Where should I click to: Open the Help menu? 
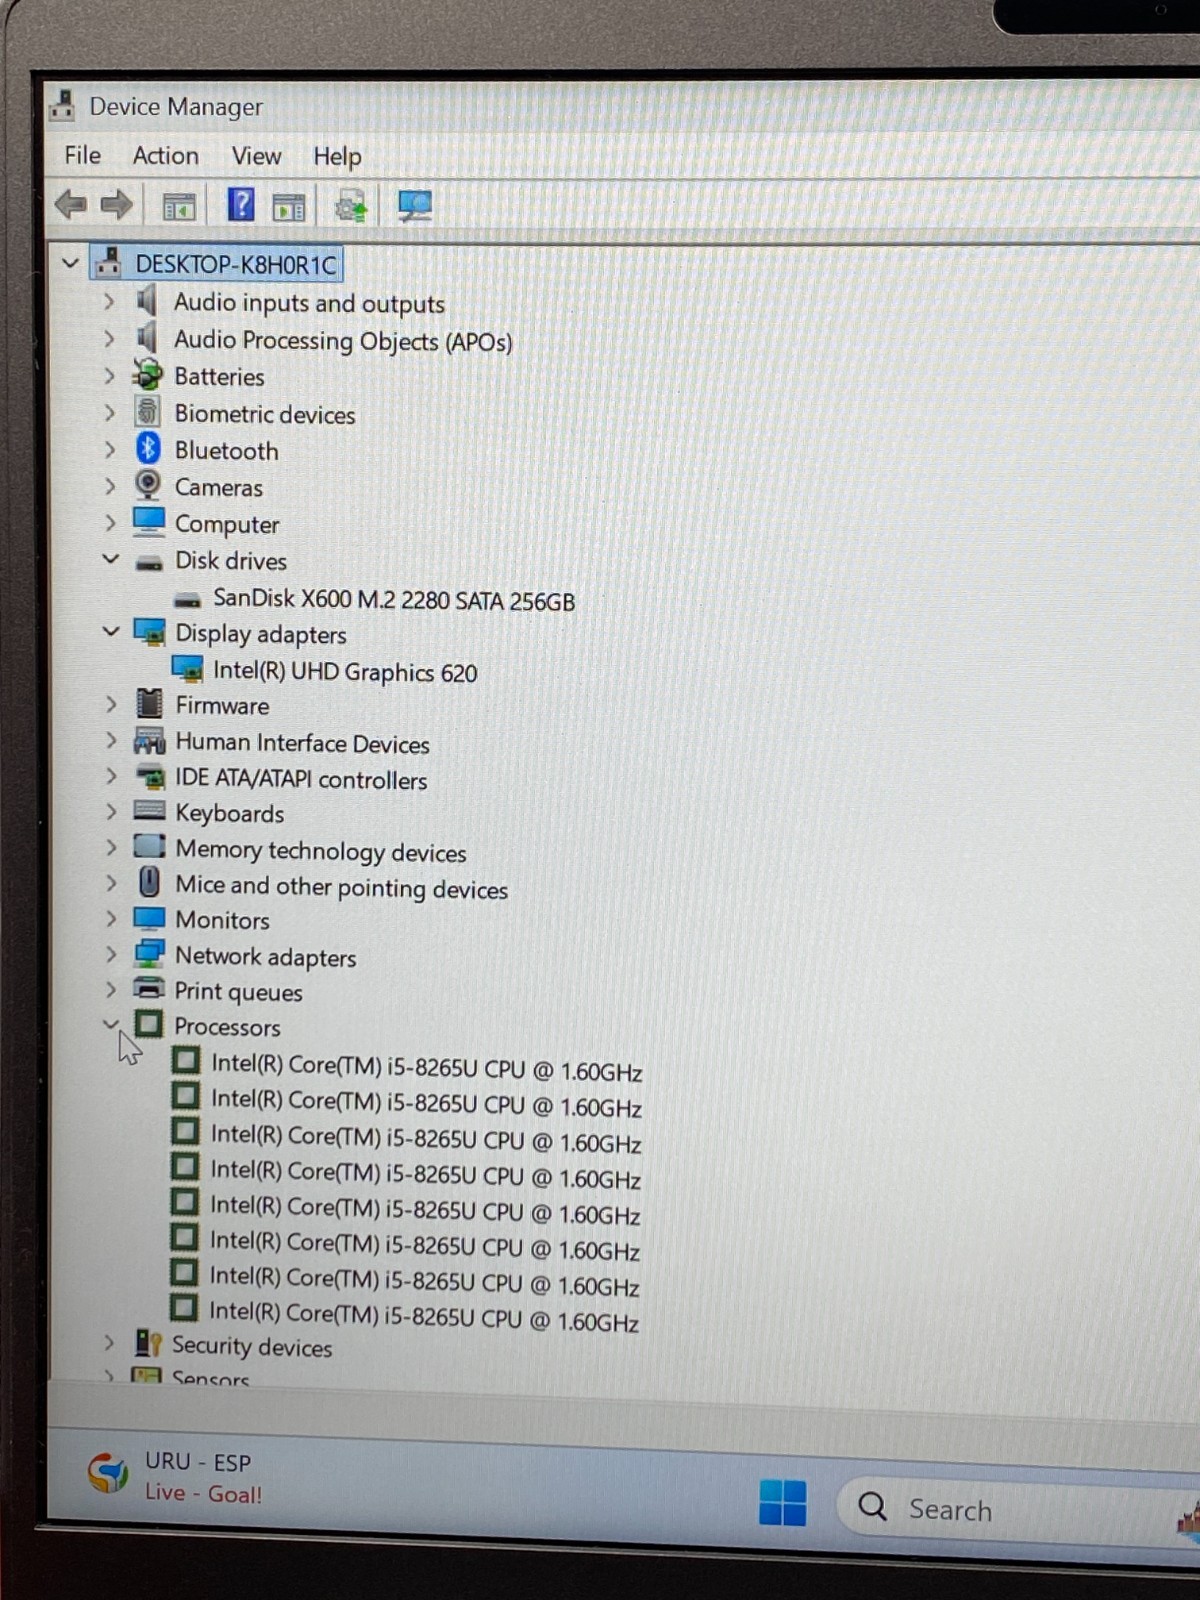(x=337, y=157)
